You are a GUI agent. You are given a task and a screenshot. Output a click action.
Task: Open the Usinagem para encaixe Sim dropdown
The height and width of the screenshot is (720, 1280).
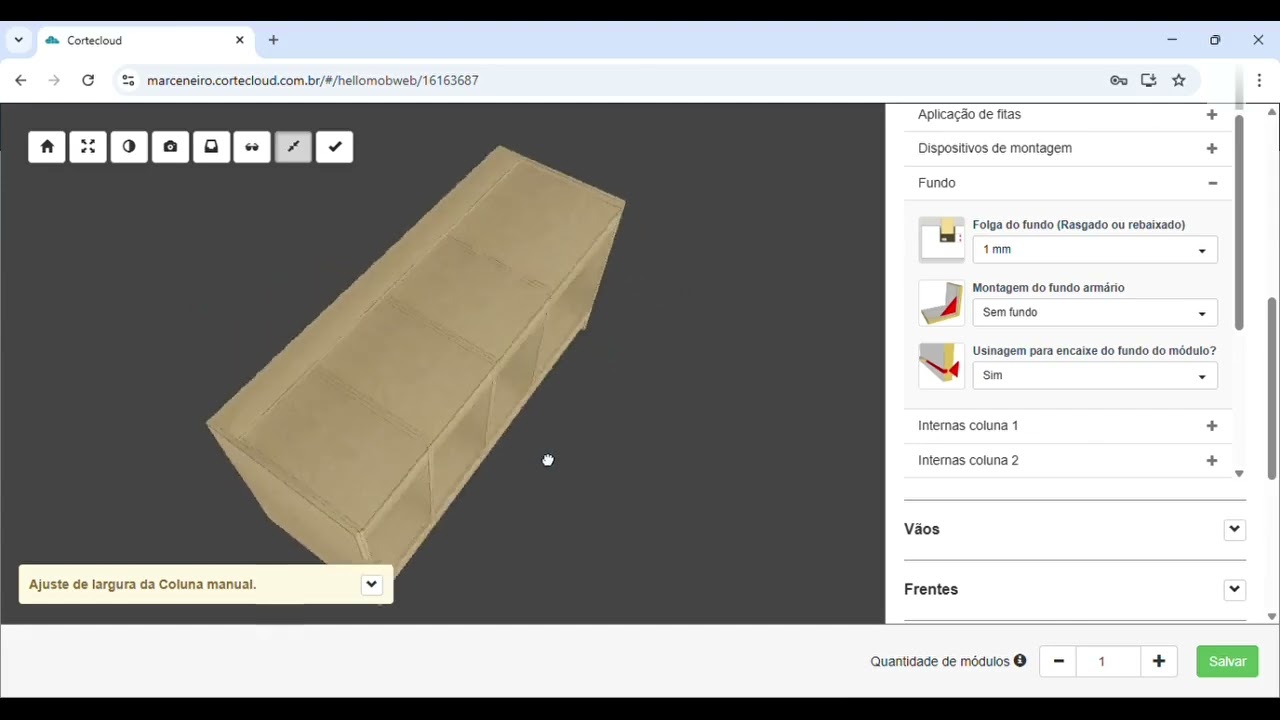point(1095,376)
